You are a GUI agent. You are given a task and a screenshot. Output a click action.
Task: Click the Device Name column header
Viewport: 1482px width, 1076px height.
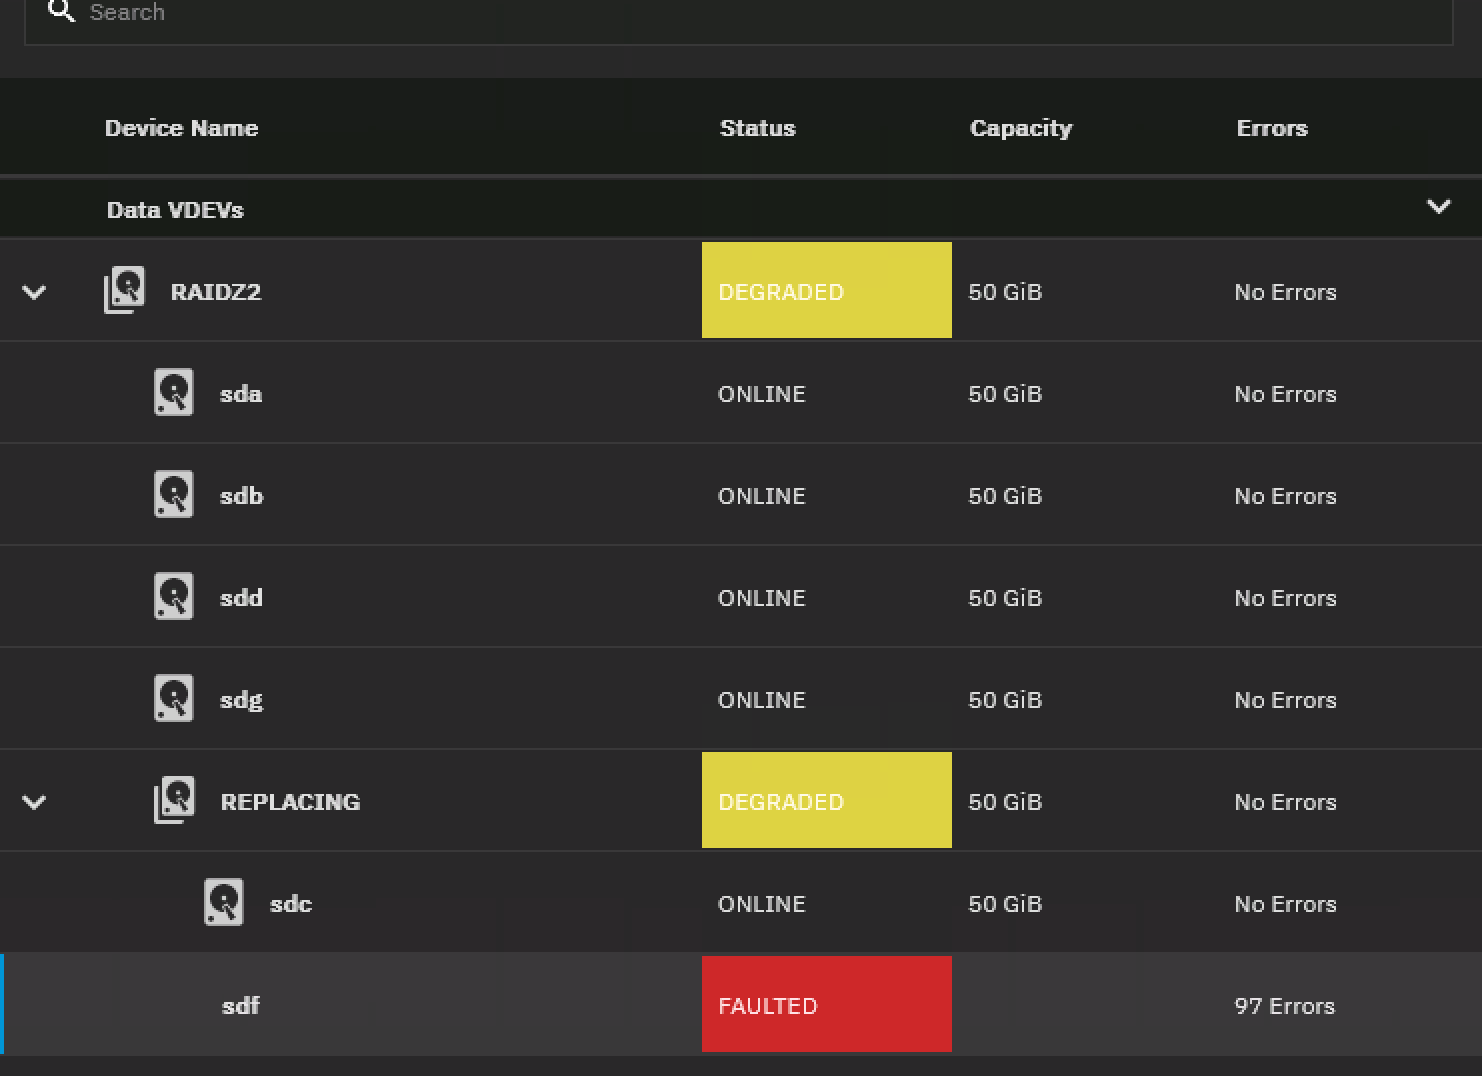[x=181, y=128]
